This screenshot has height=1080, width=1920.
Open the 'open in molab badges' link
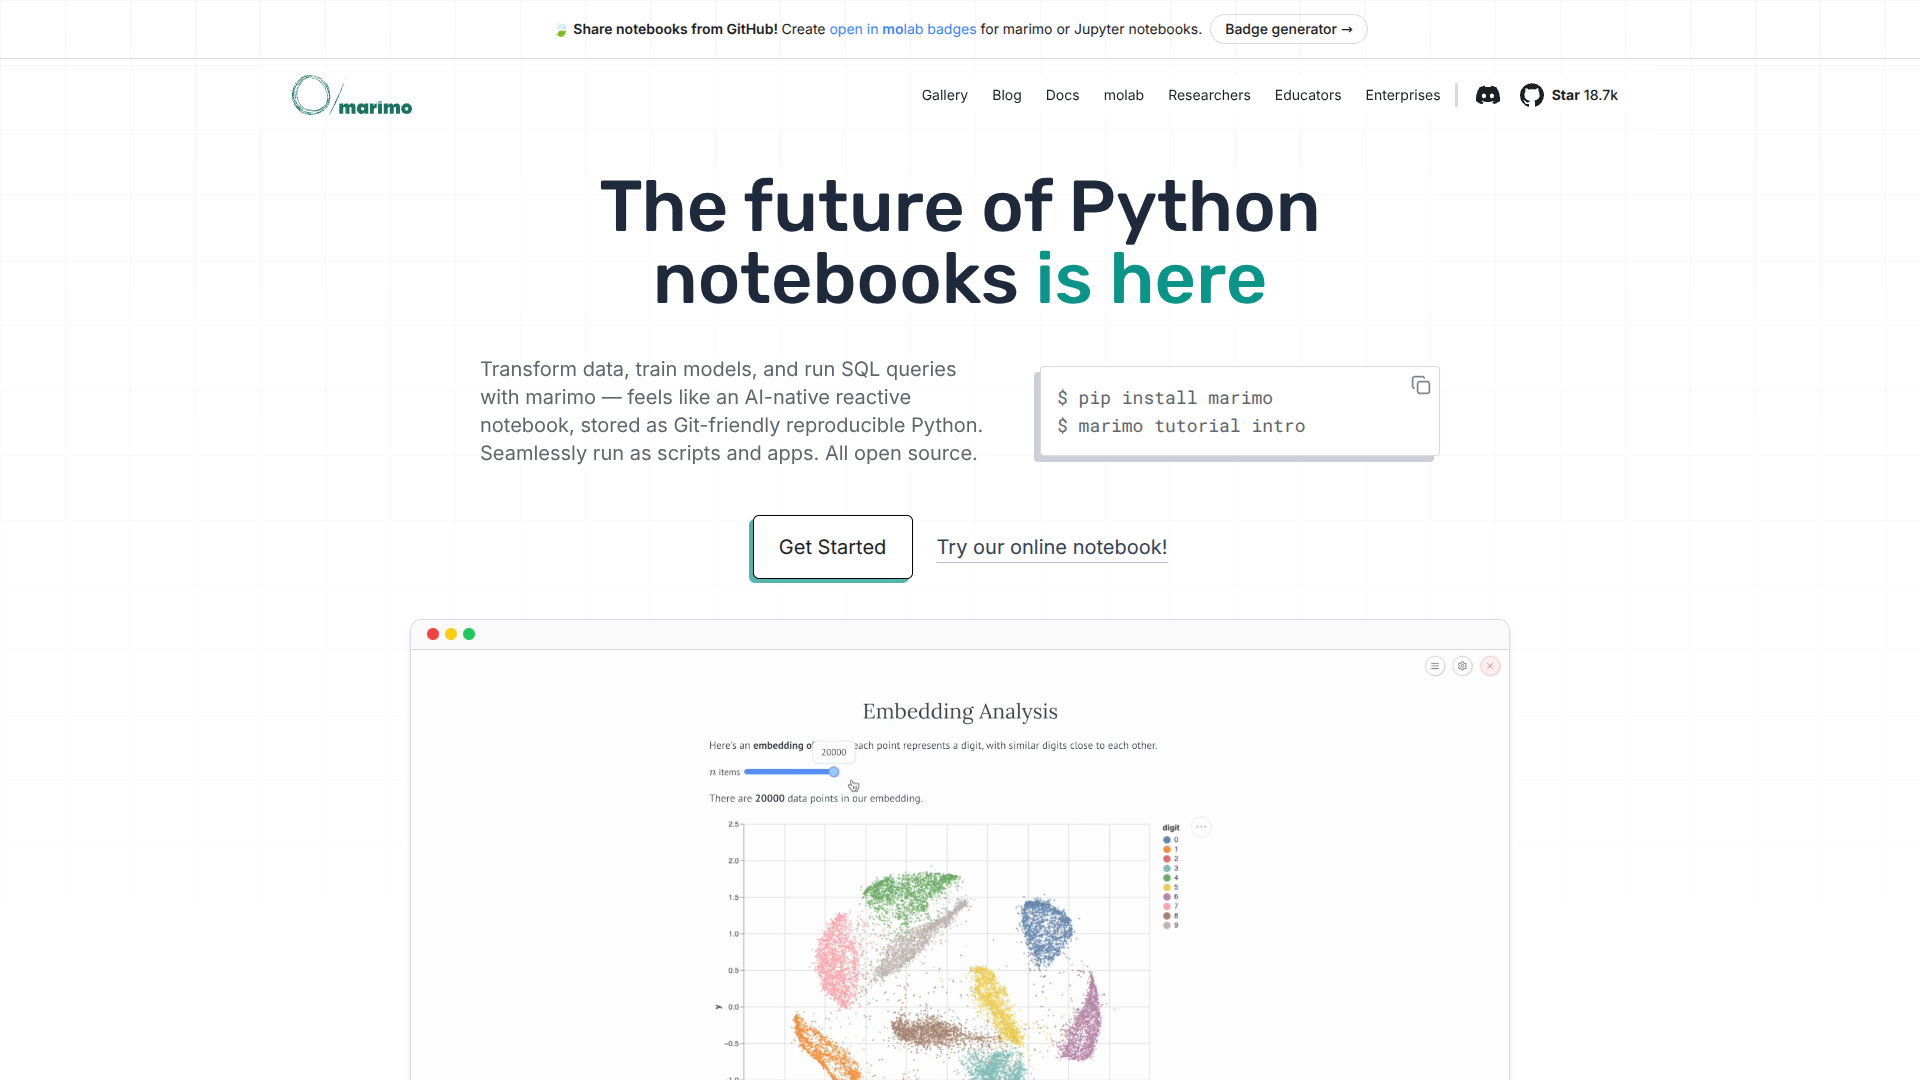[x=902, y=29]
